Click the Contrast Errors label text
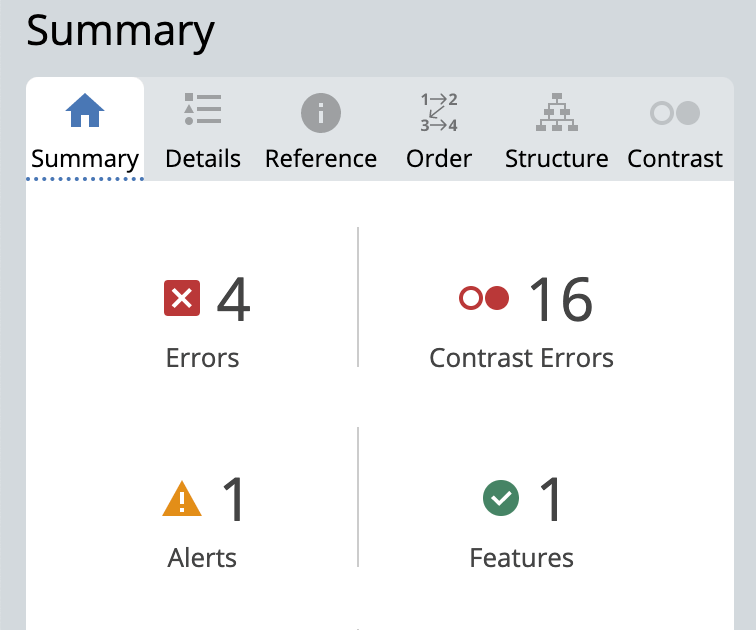Viewport: 756px width, 630px height. 522,358
